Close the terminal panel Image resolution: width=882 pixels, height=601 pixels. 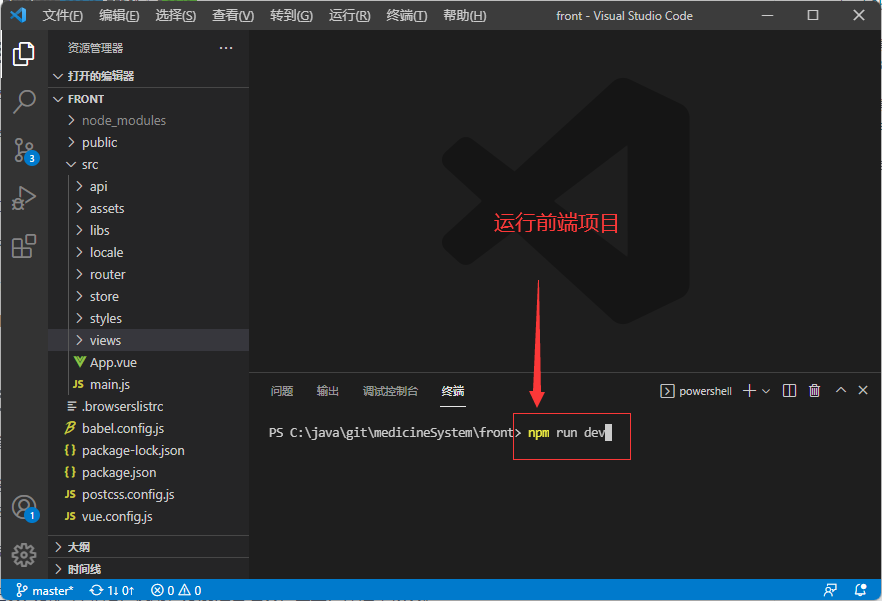863,390
